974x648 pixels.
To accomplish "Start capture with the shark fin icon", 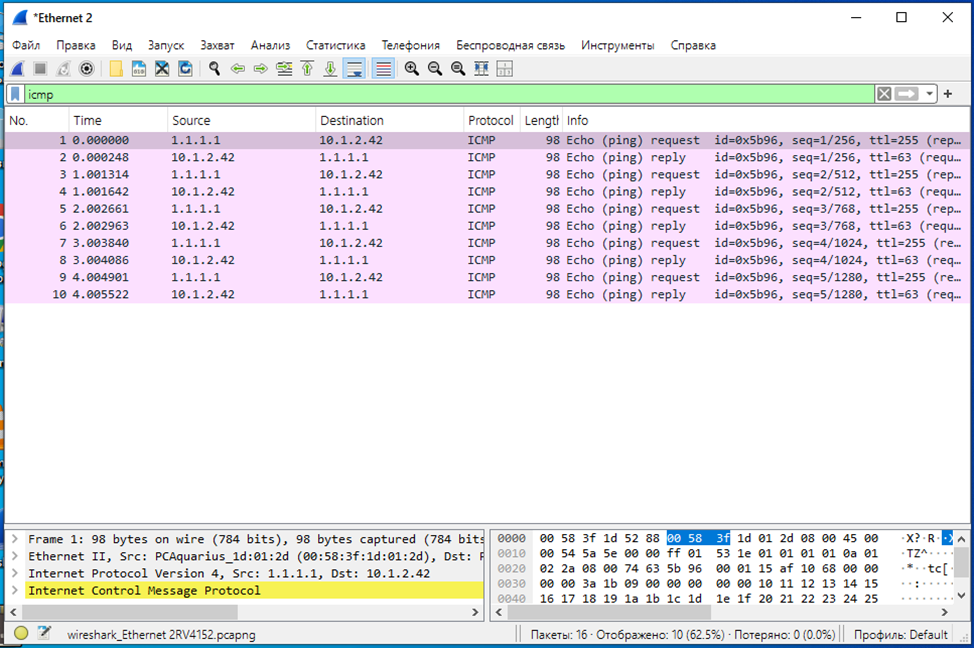I will pyautogui.click(x=17, y=69).
